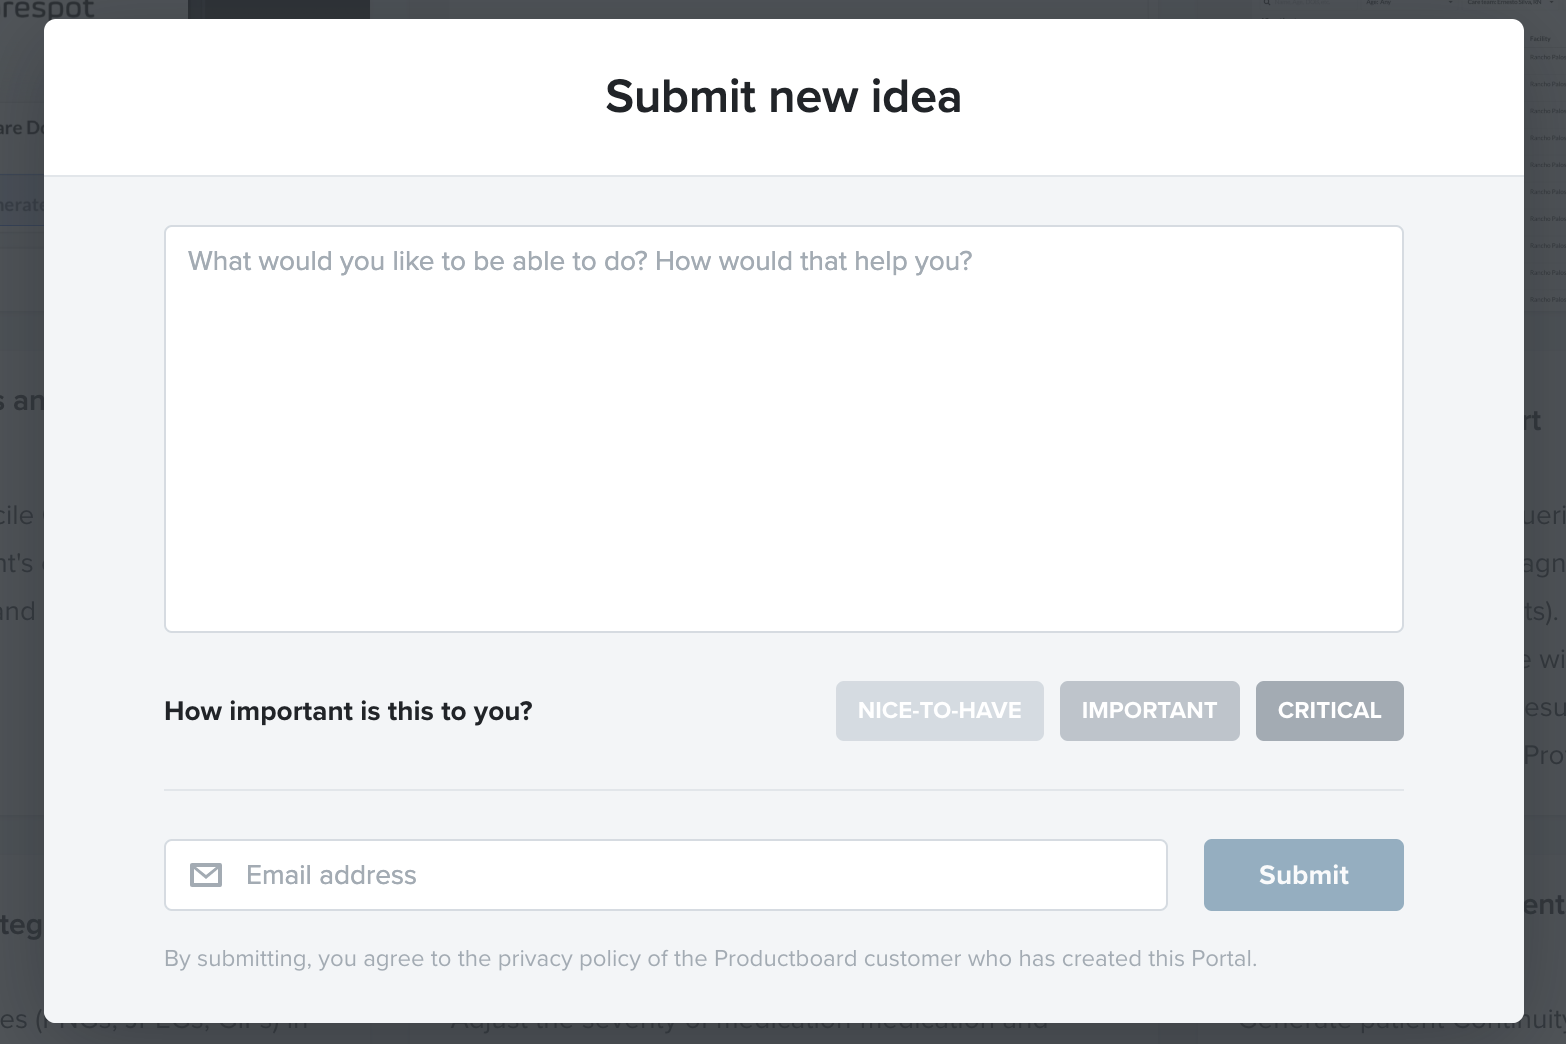Click the 'How important is this to you?' label
This screenshot has height=1044, width=1566.
pos(348,711)
